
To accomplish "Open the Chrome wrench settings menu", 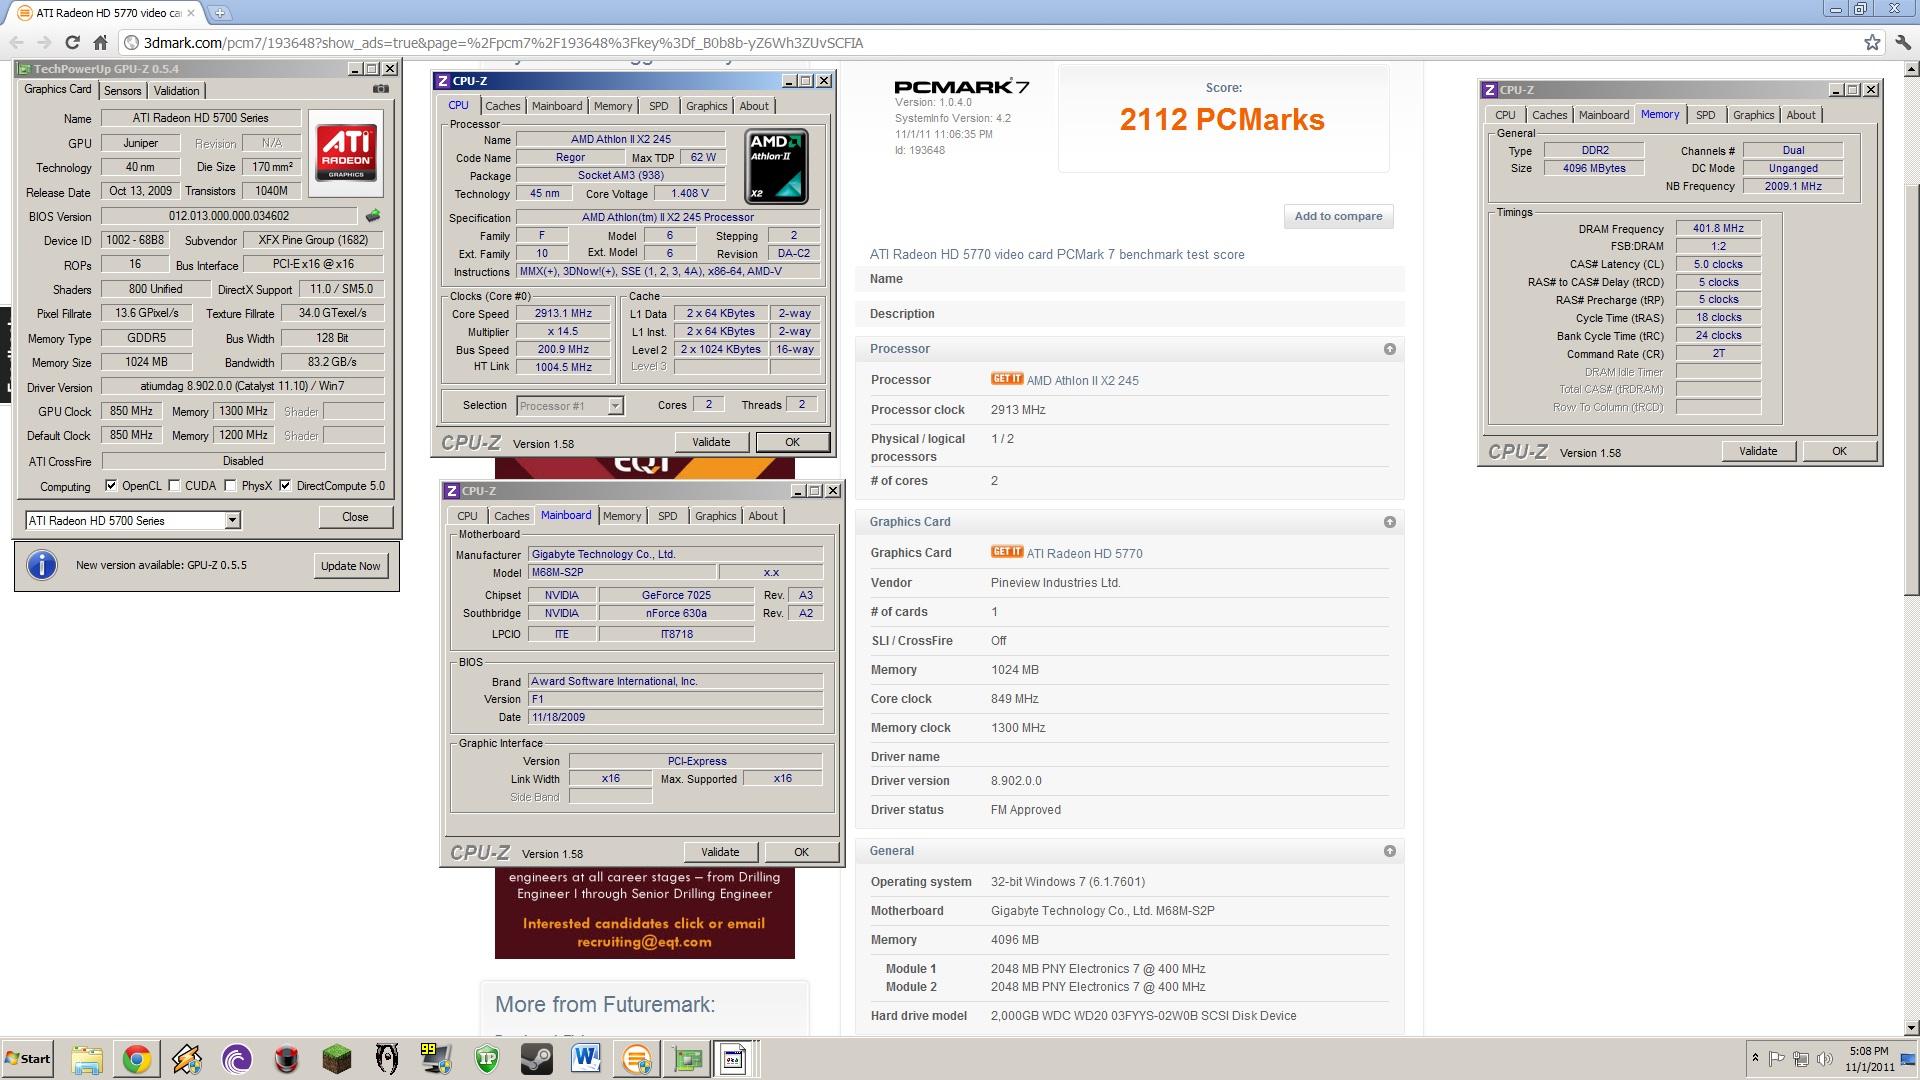I will tap(1901, 42).
